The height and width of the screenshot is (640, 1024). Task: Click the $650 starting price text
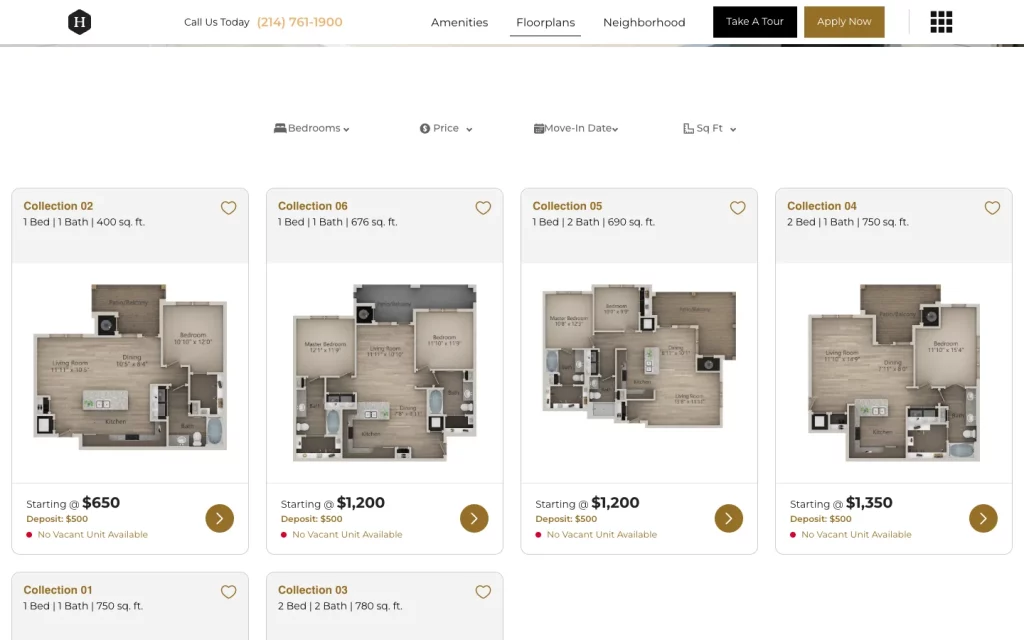101,503
